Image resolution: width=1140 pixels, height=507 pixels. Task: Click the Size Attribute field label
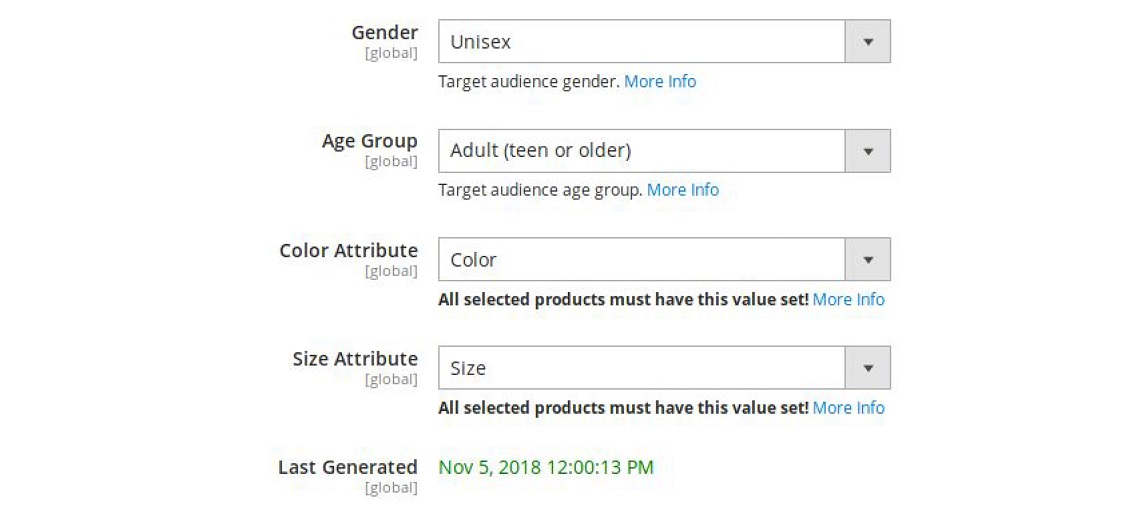coord(355,359)
